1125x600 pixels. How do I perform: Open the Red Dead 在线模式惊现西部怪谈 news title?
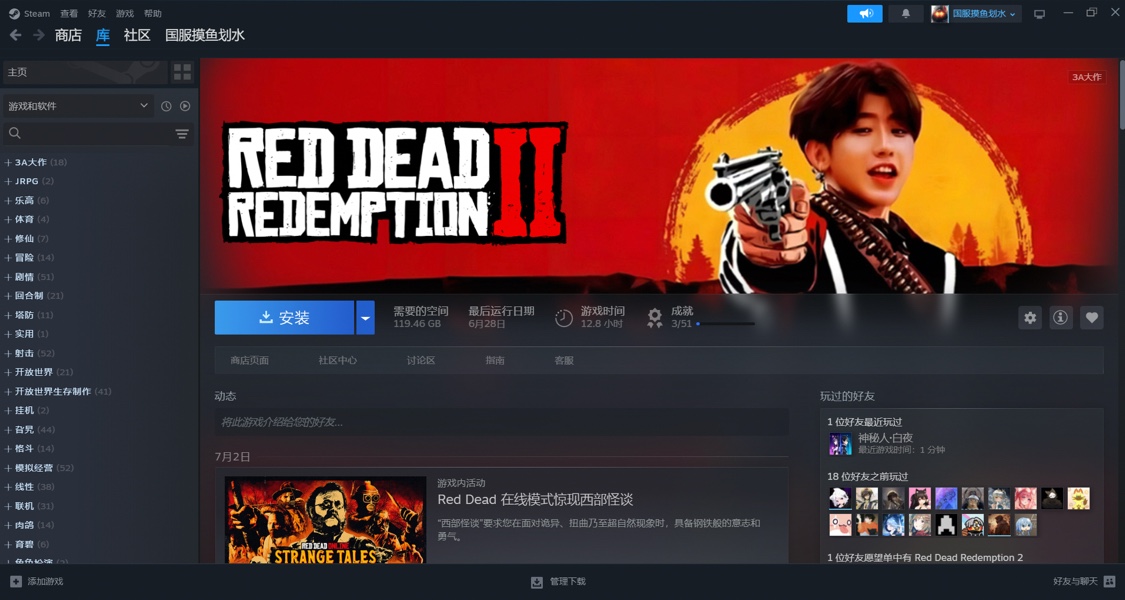coord(535,500)
